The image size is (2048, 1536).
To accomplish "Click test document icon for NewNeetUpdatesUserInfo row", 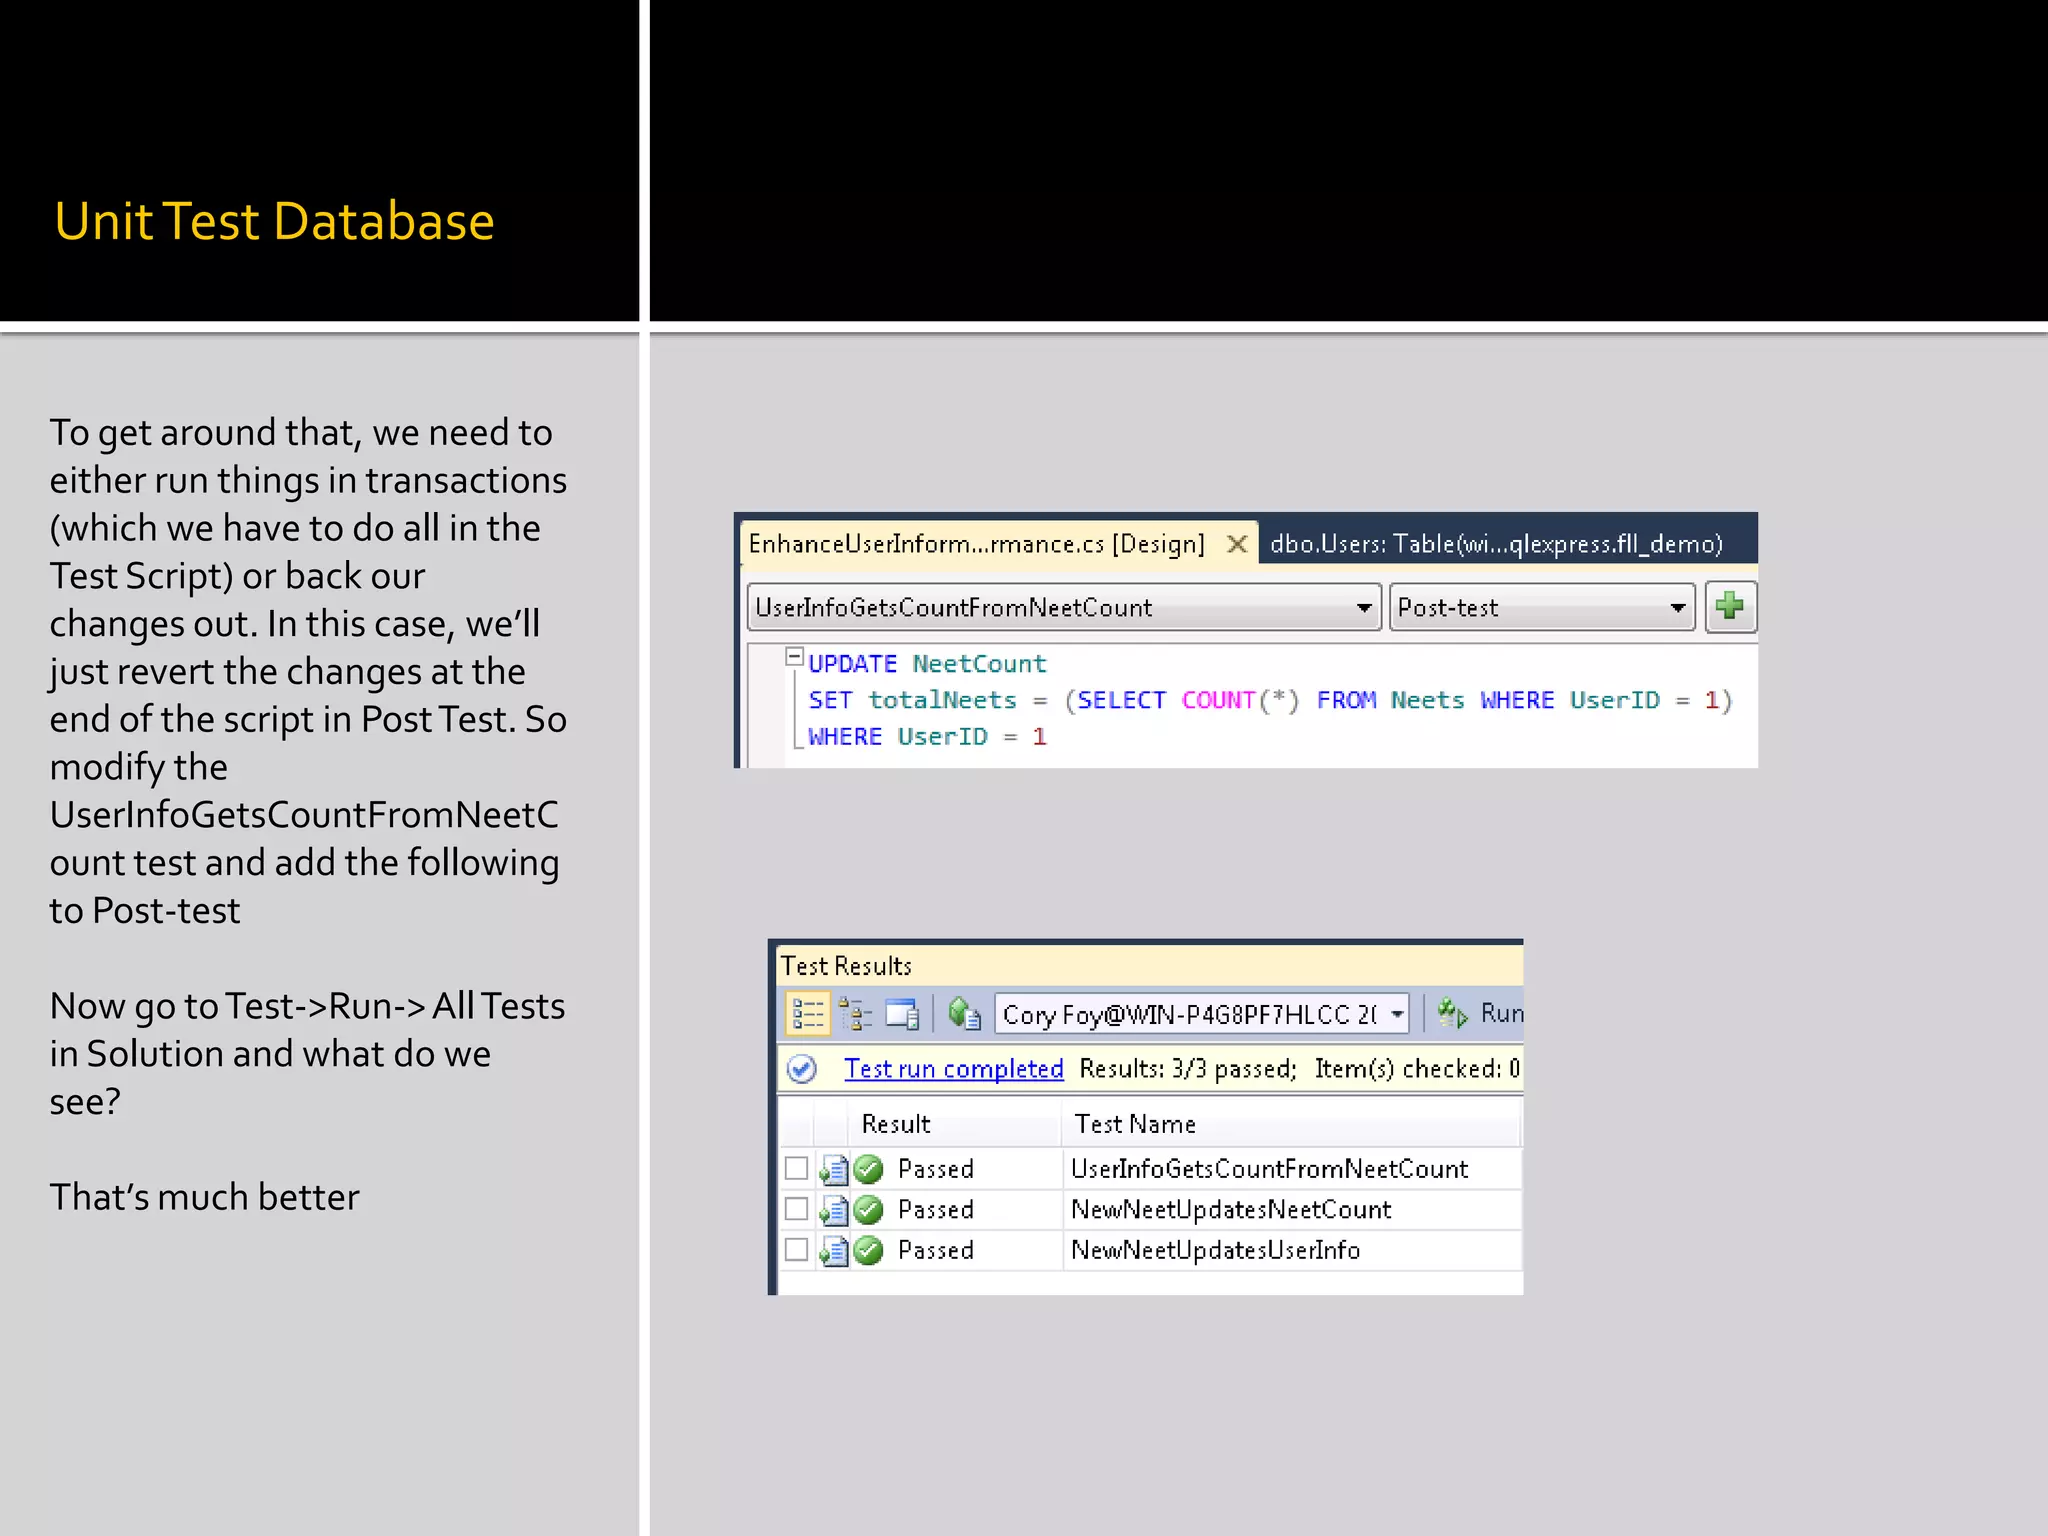I will point(833,1251).
